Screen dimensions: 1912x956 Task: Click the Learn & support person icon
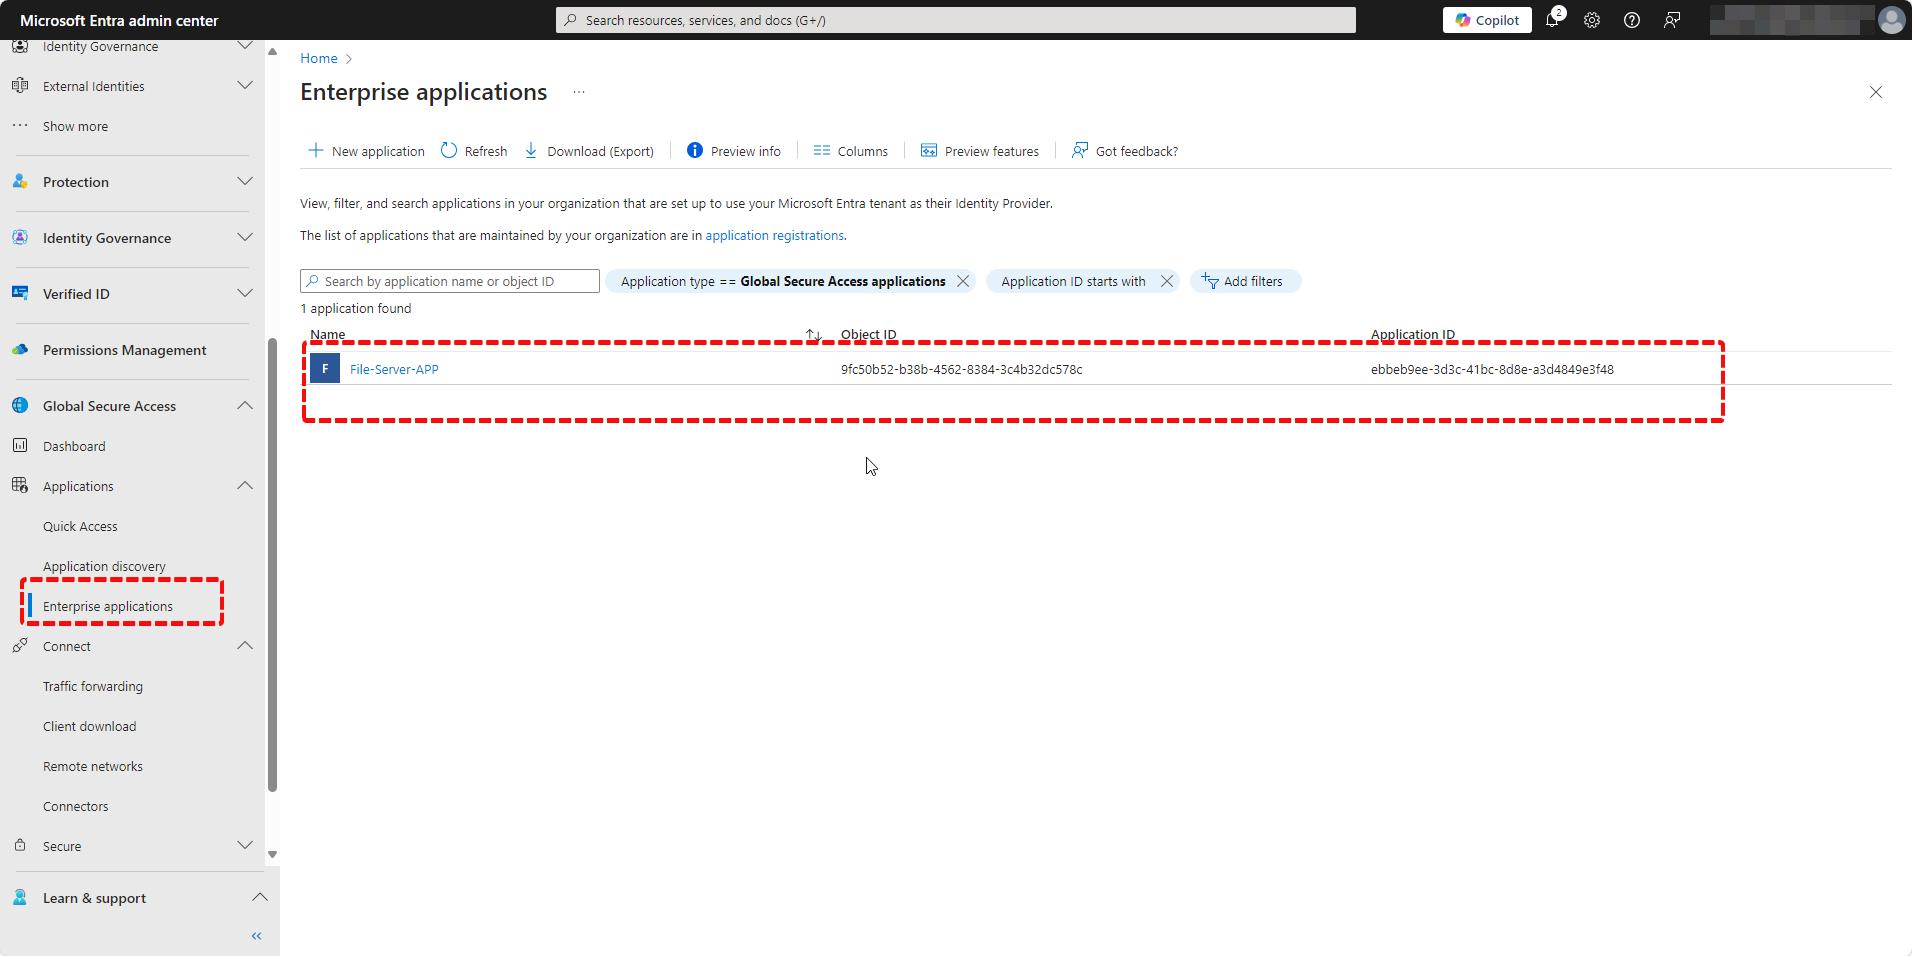20,898
